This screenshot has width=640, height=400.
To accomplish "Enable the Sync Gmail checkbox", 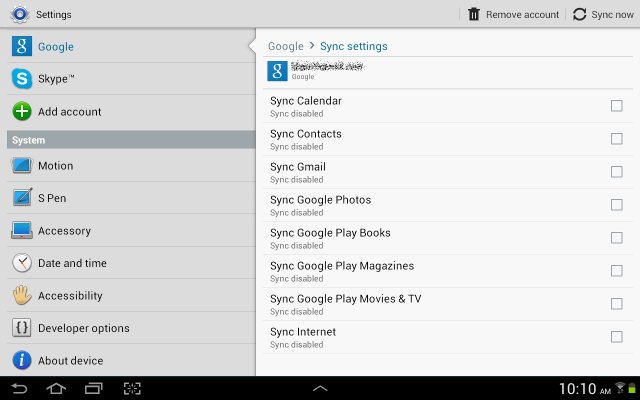I will 616,172.
